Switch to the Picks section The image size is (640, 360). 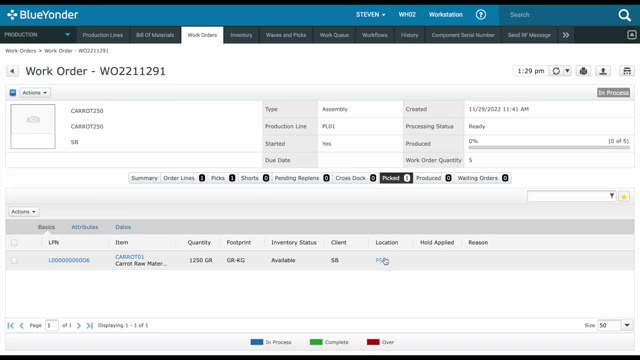(x=223, y=178)
